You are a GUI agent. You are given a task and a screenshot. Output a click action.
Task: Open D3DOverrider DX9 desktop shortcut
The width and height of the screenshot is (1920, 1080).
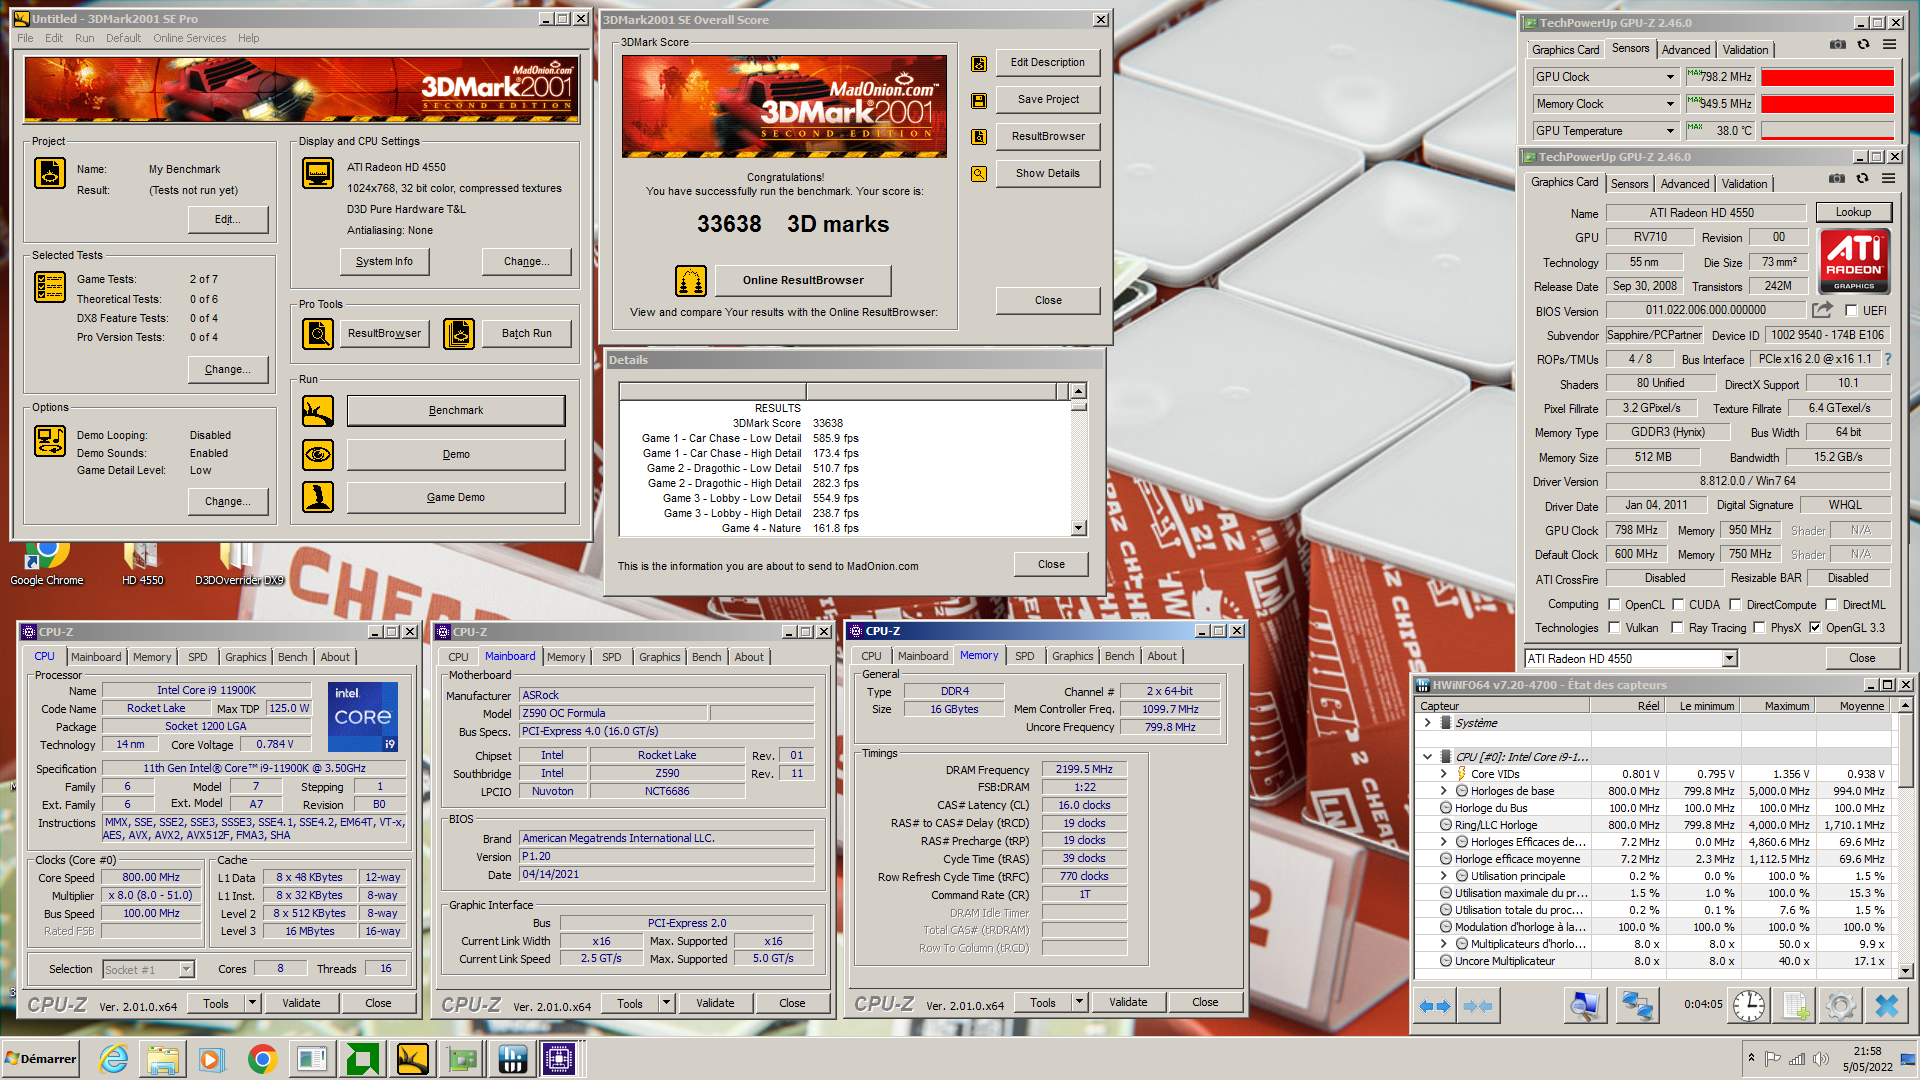pos(239,563)
